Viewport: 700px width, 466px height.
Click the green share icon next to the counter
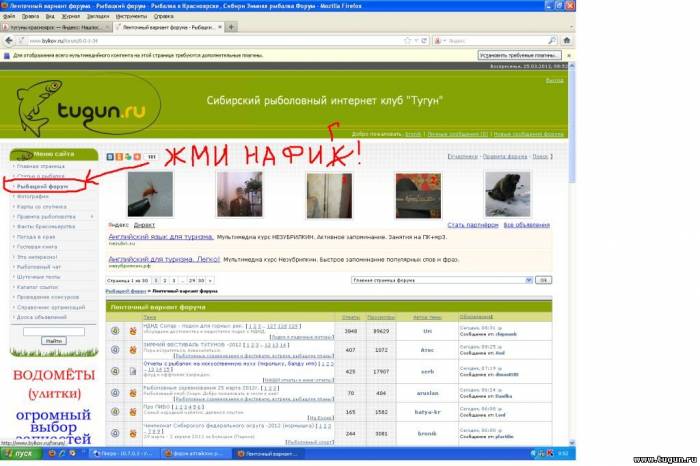tap(128, 157)
